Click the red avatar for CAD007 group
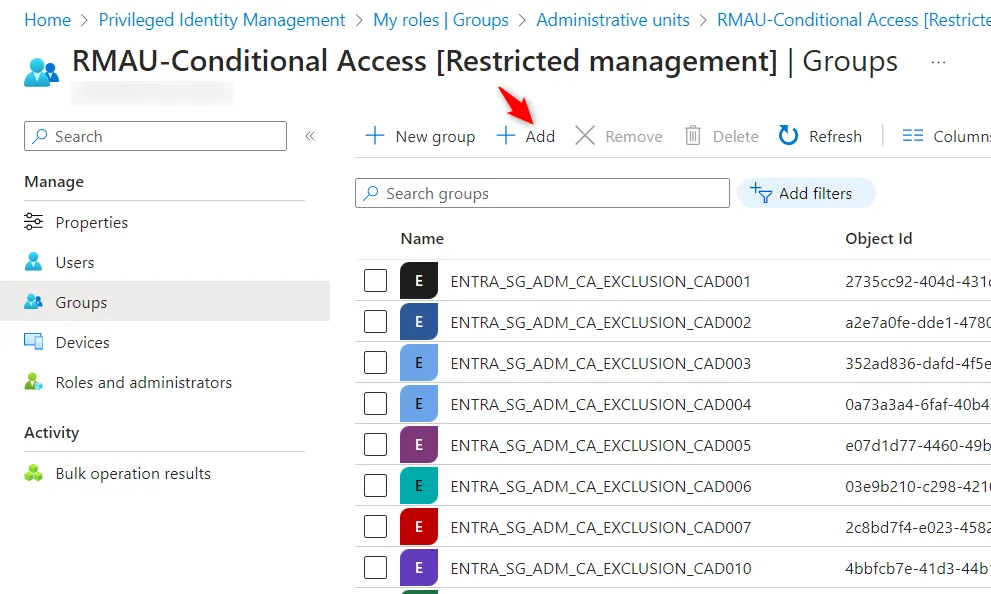 pos(419,527)
